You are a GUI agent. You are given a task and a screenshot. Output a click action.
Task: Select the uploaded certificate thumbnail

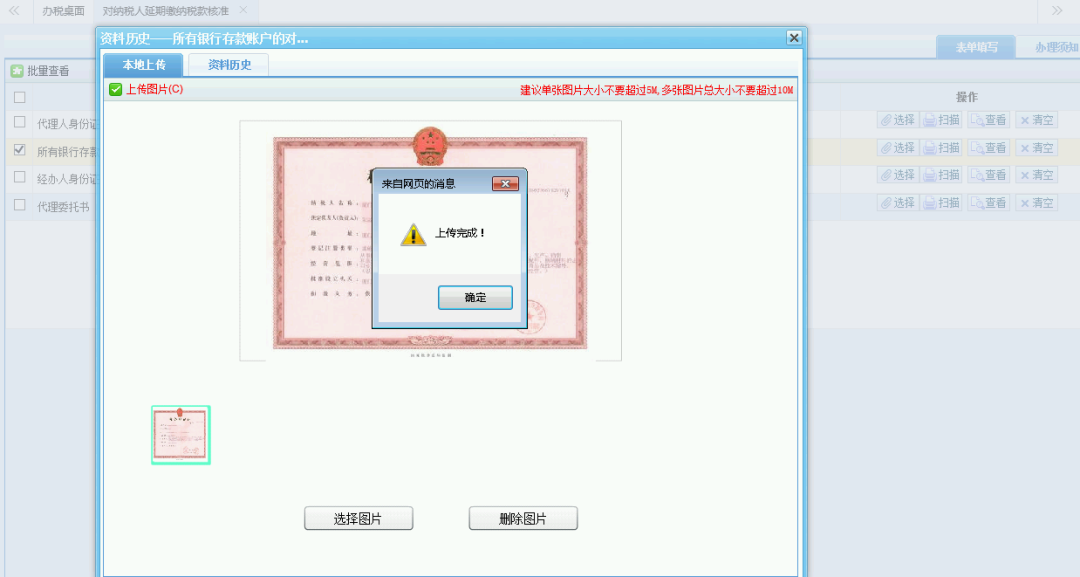(x=180, y=435)
